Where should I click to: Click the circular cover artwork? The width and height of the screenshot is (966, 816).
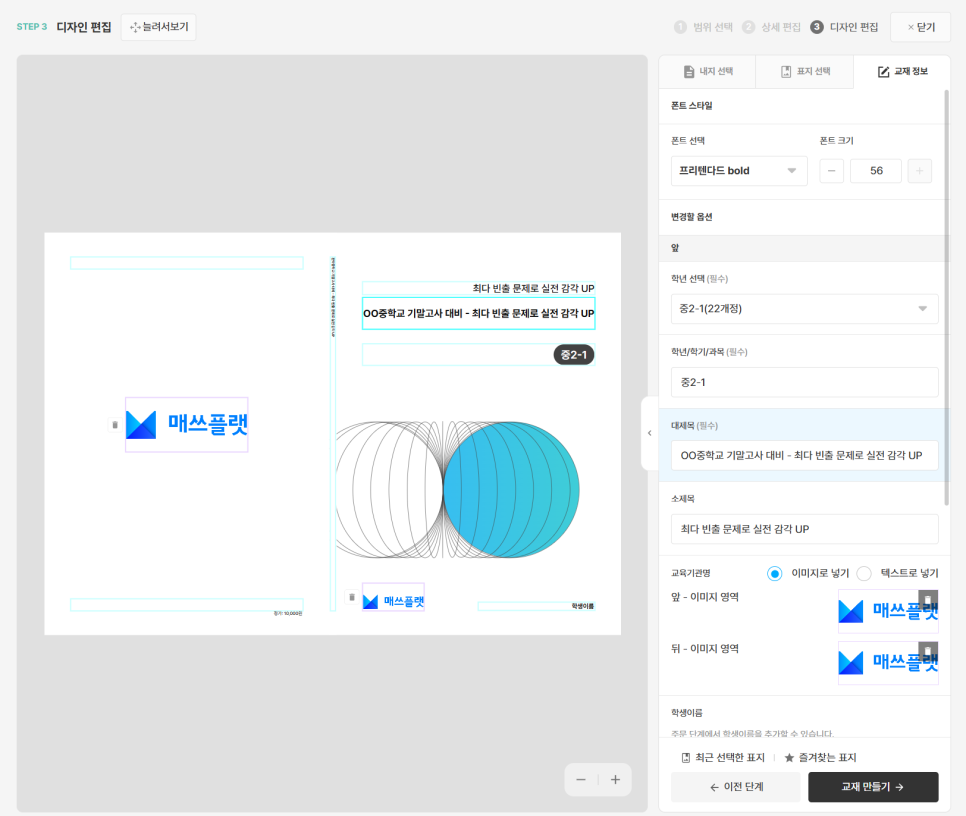tap(457, 490)
